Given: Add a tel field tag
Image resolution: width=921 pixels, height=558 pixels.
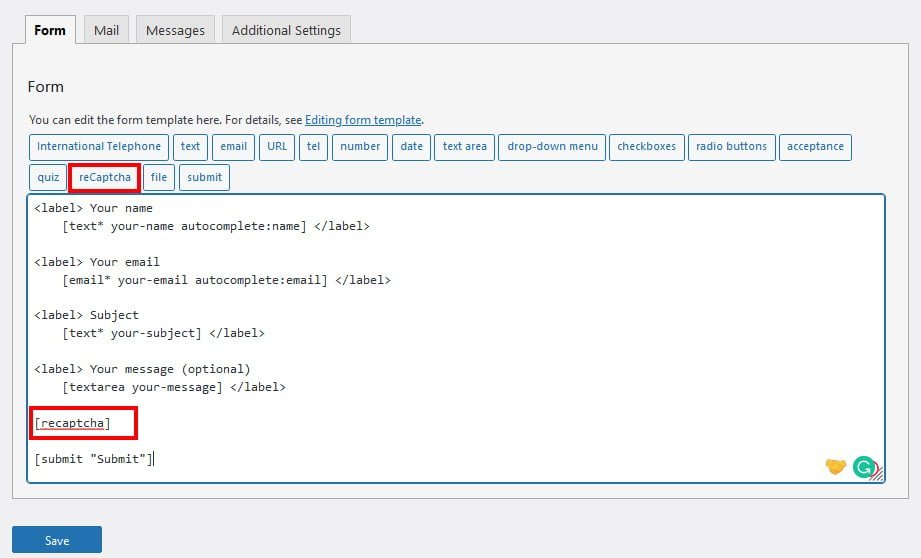Looking at the screenshot, I should click(313, 147).
